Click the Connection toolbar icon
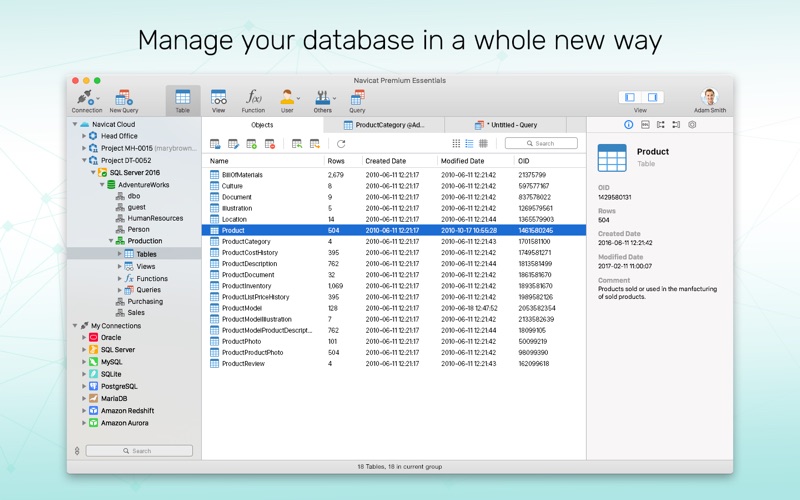800x500 pixels. pyautogui.click(x=86, y=99)
